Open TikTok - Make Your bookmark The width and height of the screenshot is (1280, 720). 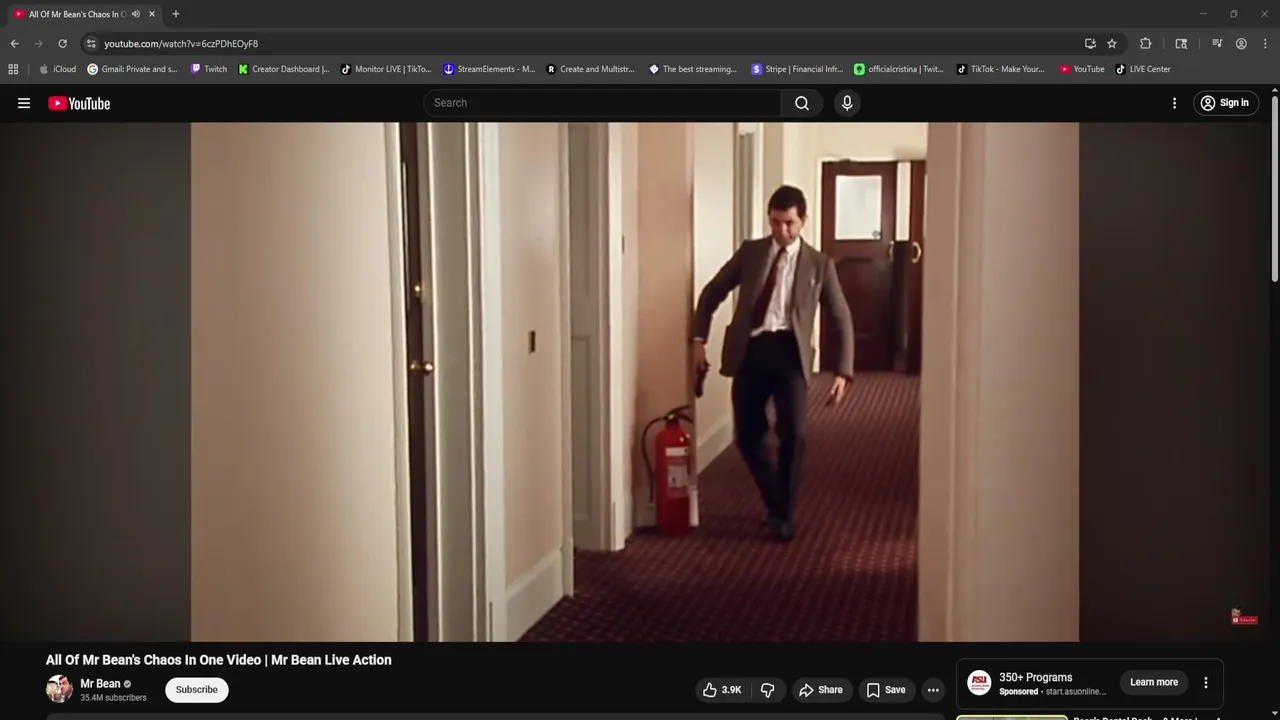[x=1000, y=69]
